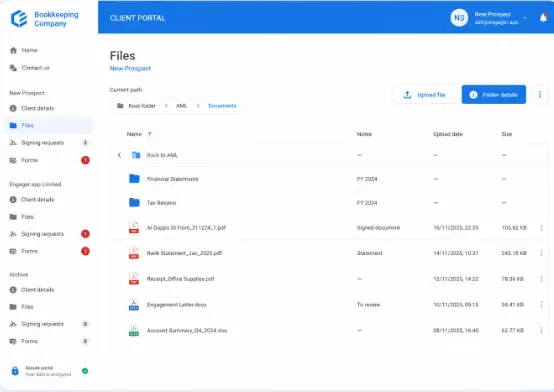Open the Home page in sidebar
This screenshot has width=554, height=392.
pos(24,50)
